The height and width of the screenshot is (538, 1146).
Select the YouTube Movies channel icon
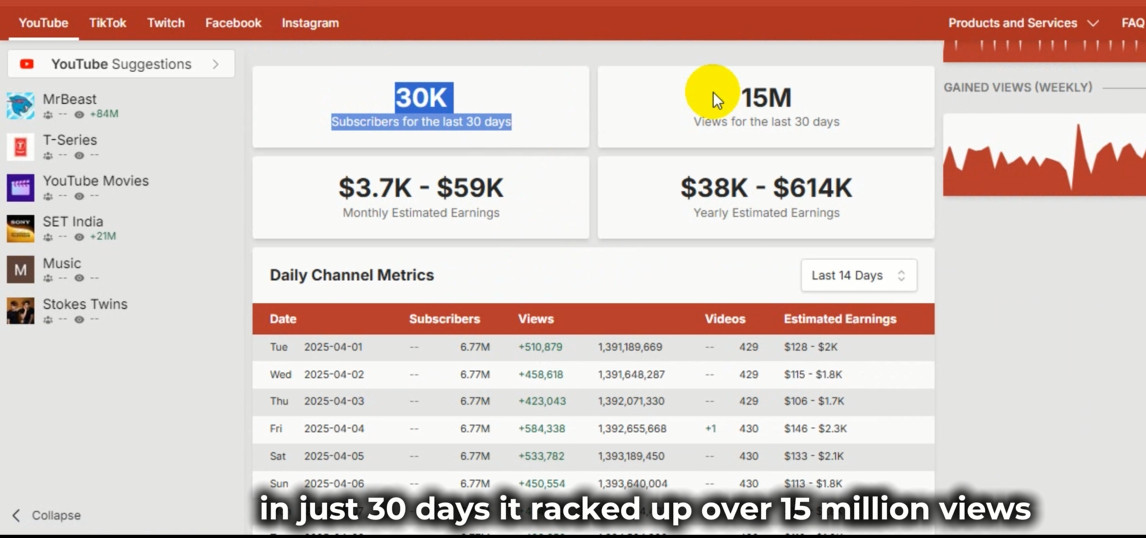(x=20, y=188)
